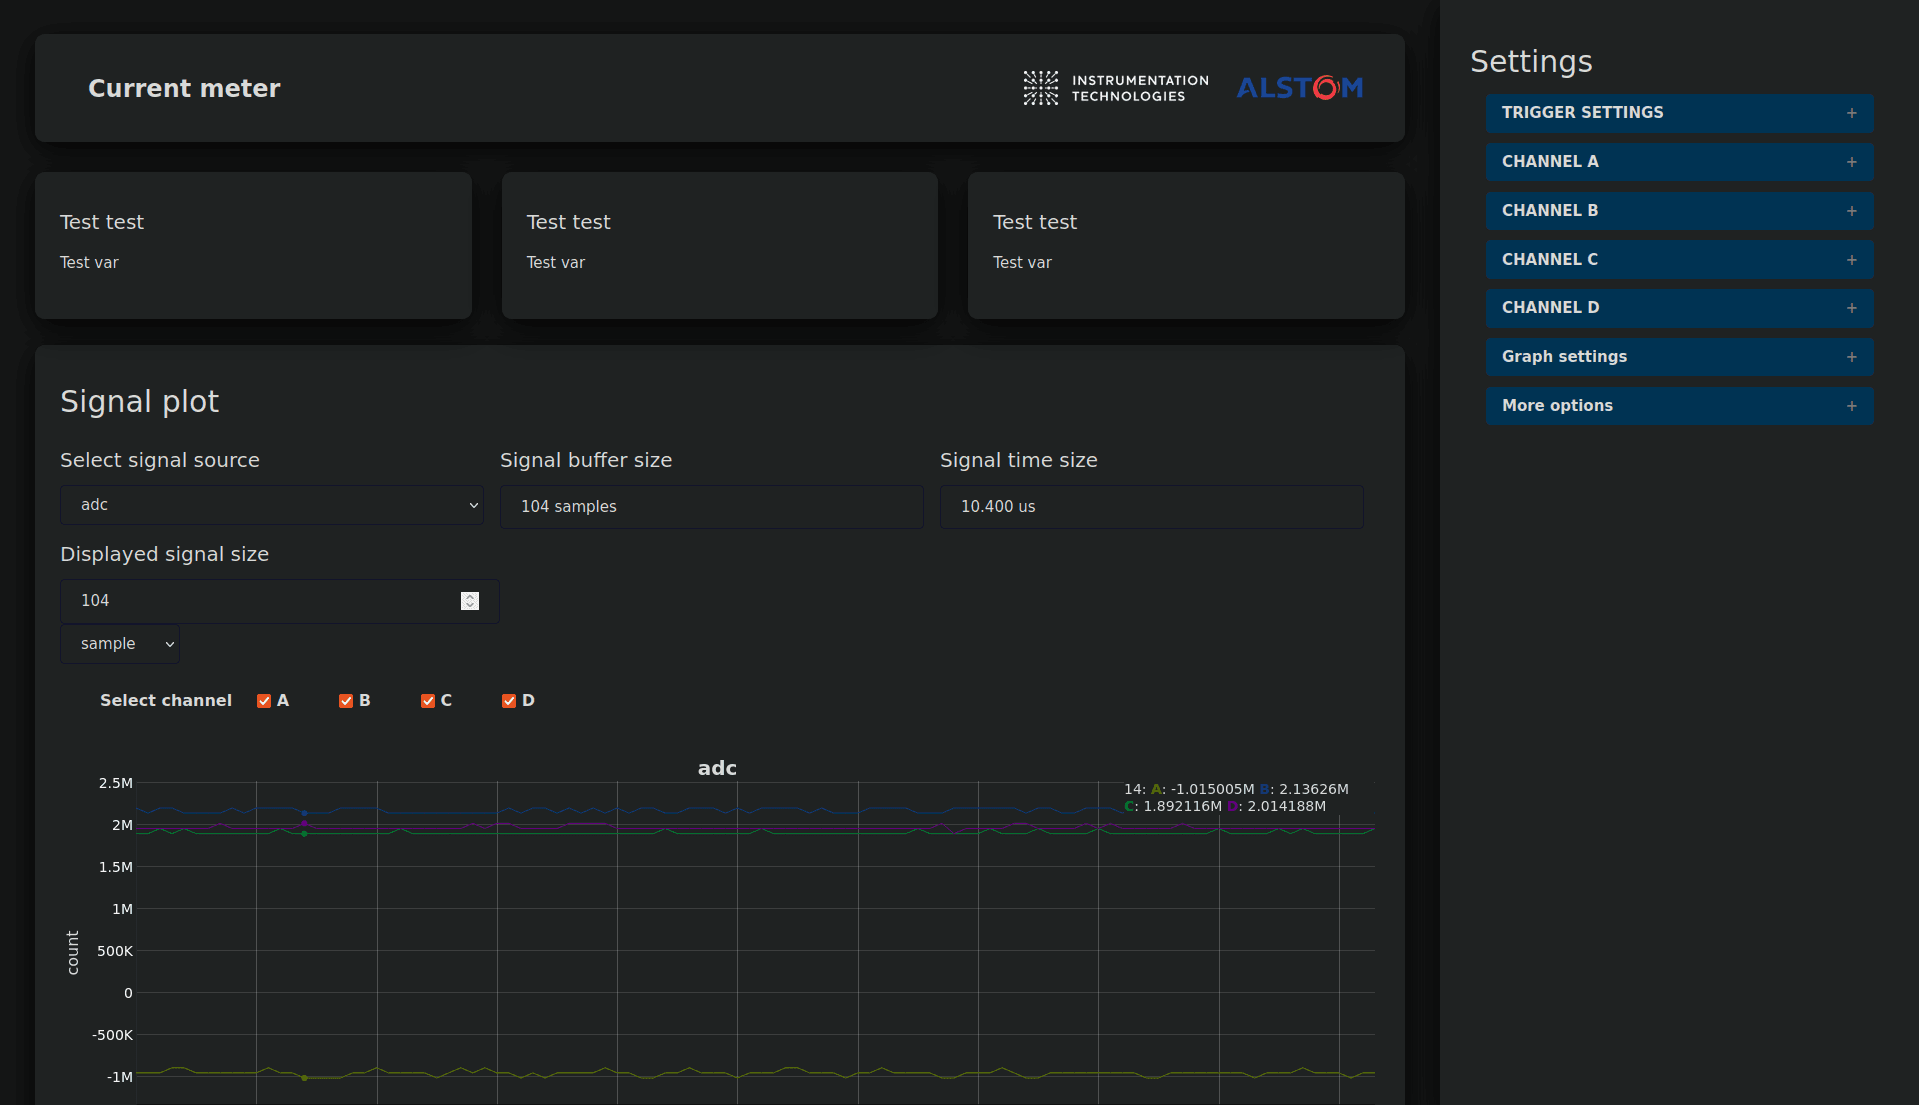Click the Signal time size field

click(x=1152, y=507)
